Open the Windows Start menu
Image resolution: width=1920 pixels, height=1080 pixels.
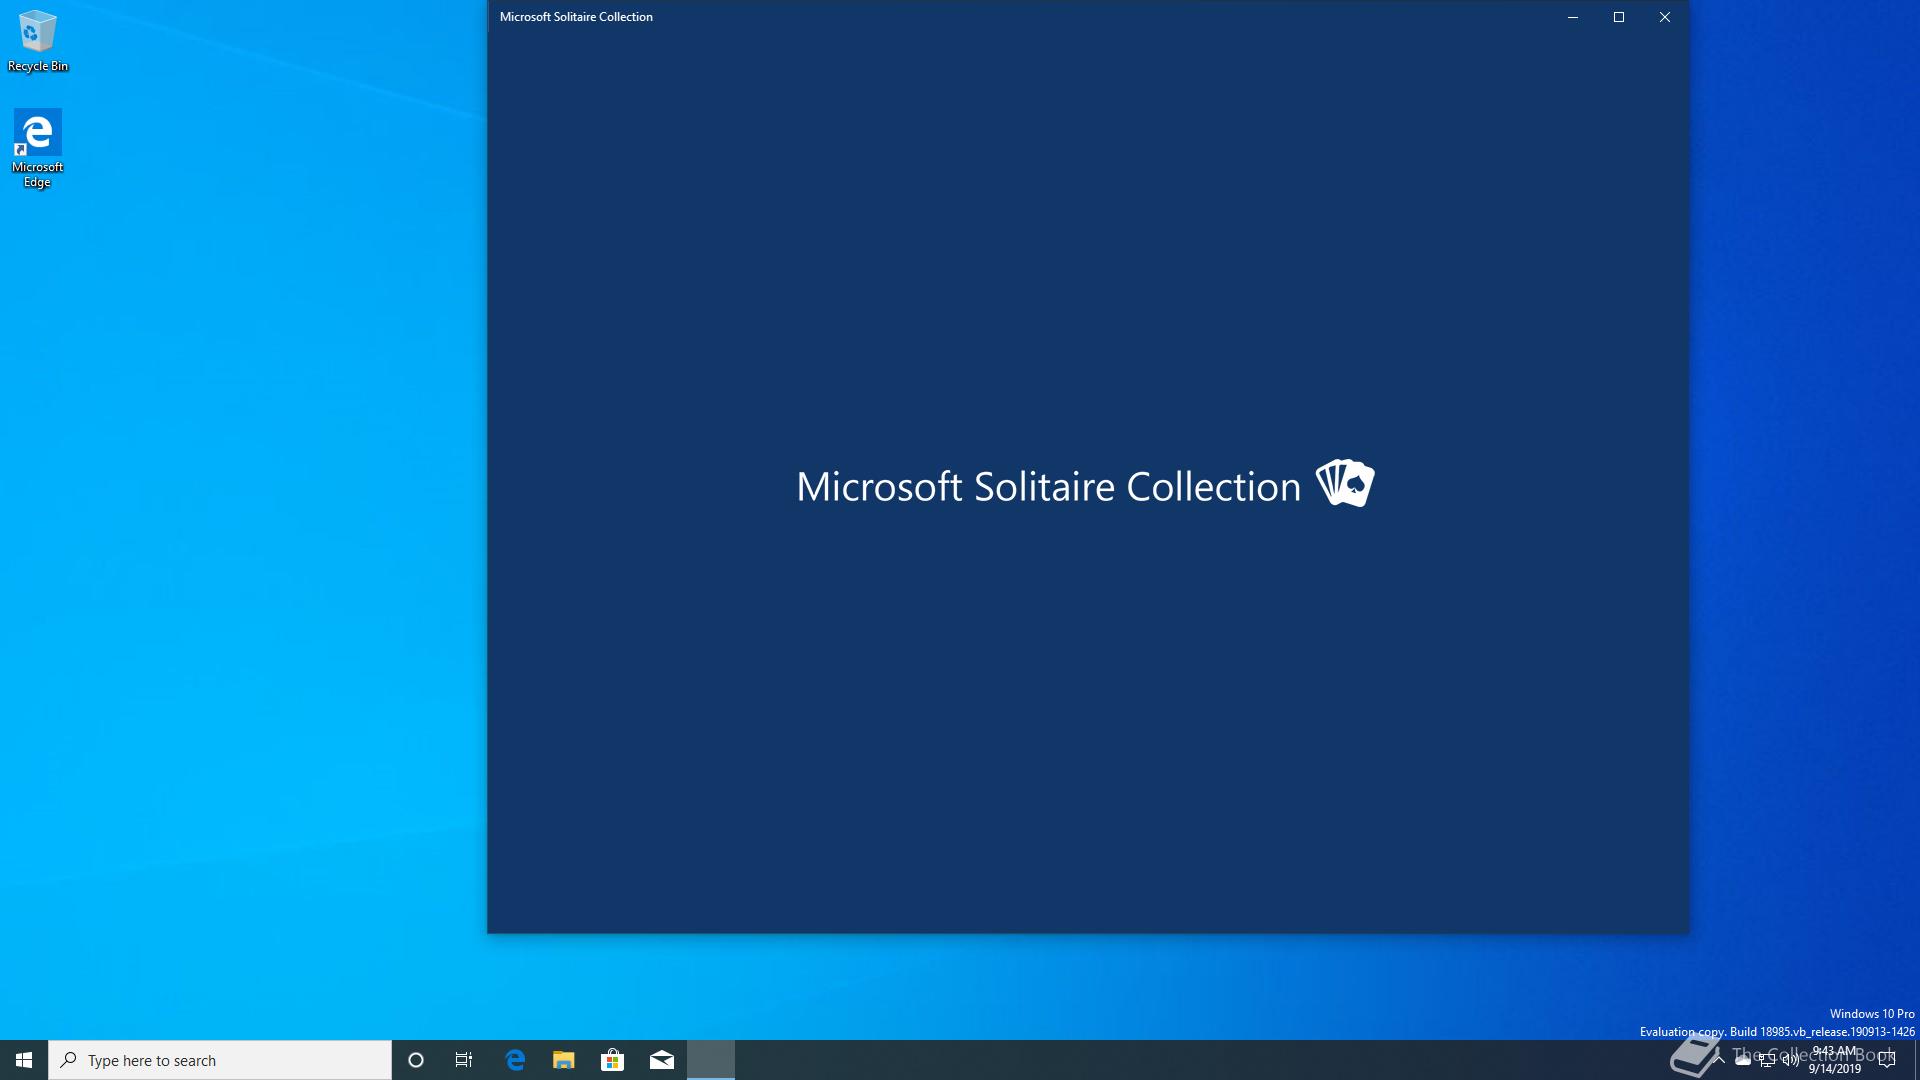tap(24, 1060)
